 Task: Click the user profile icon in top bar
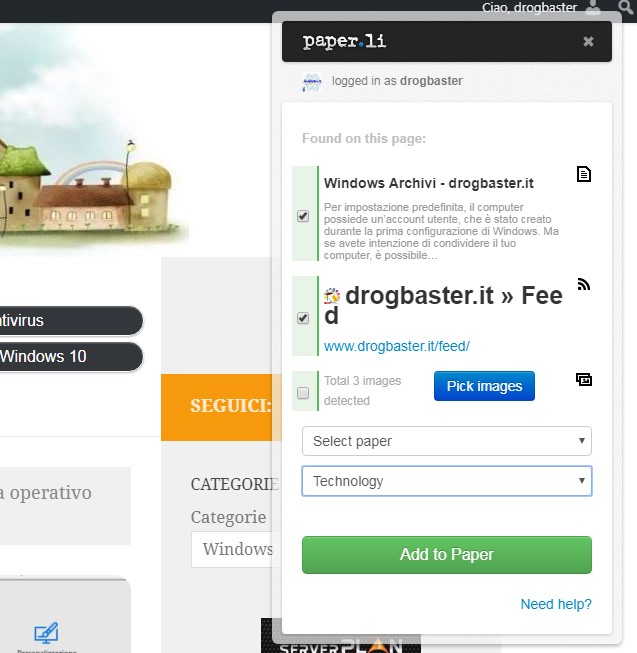click(x=593, y=7)
